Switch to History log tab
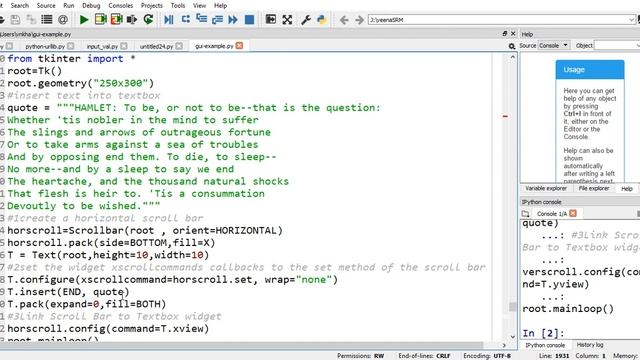640x360 pixels. tap(590, 345)
